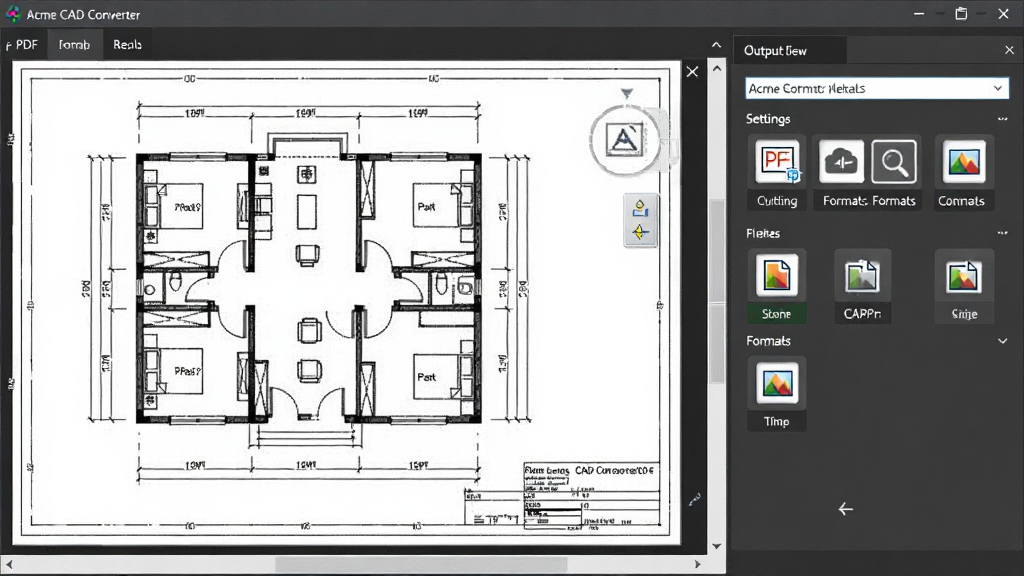The image size is (1024, 576).
Task: Open the Settings section more options
Action: pos(1002,119)
